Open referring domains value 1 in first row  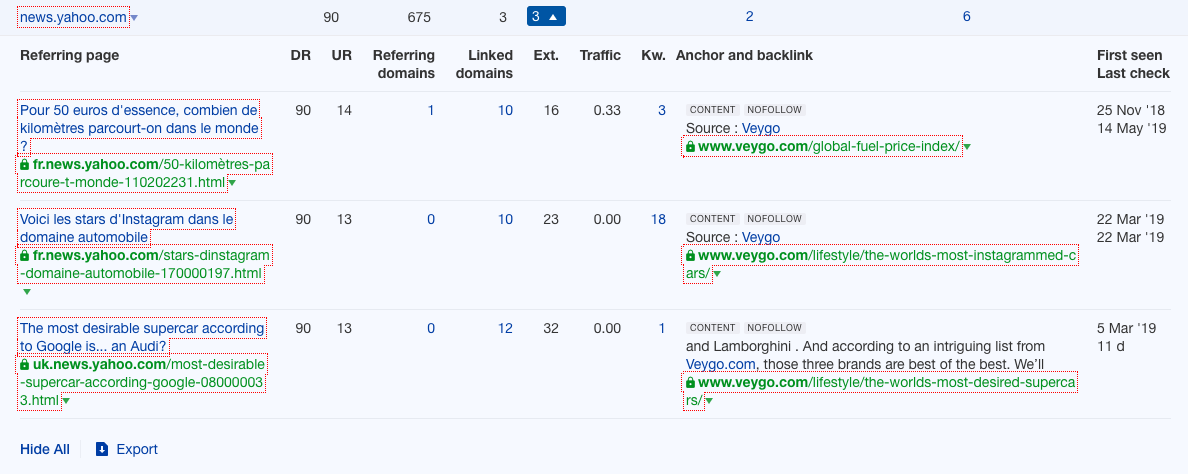coord(431,111)
